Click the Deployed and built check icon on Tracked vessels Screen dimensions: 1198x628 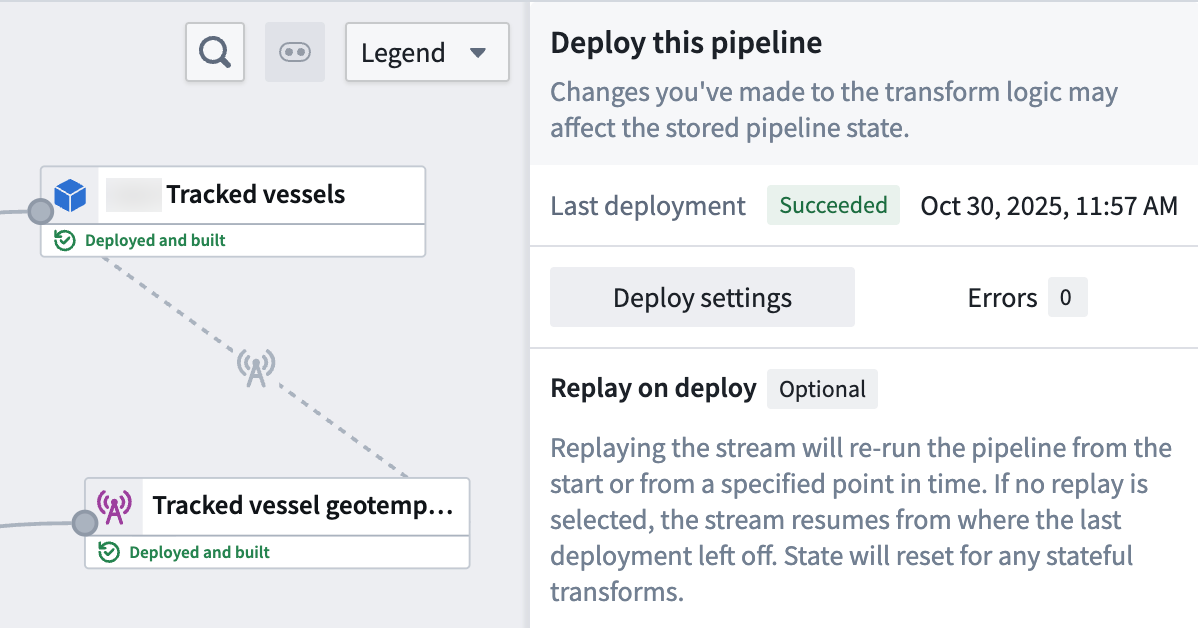coord(68,240)
